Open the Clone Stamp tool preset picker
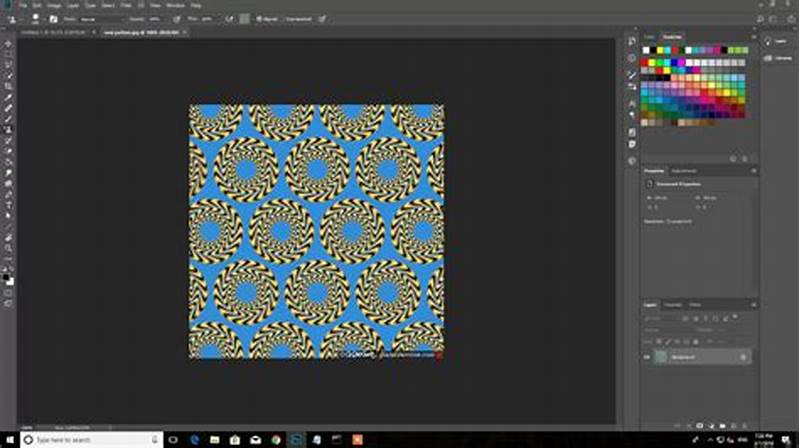The image size is (800, 448). [13, 19]
